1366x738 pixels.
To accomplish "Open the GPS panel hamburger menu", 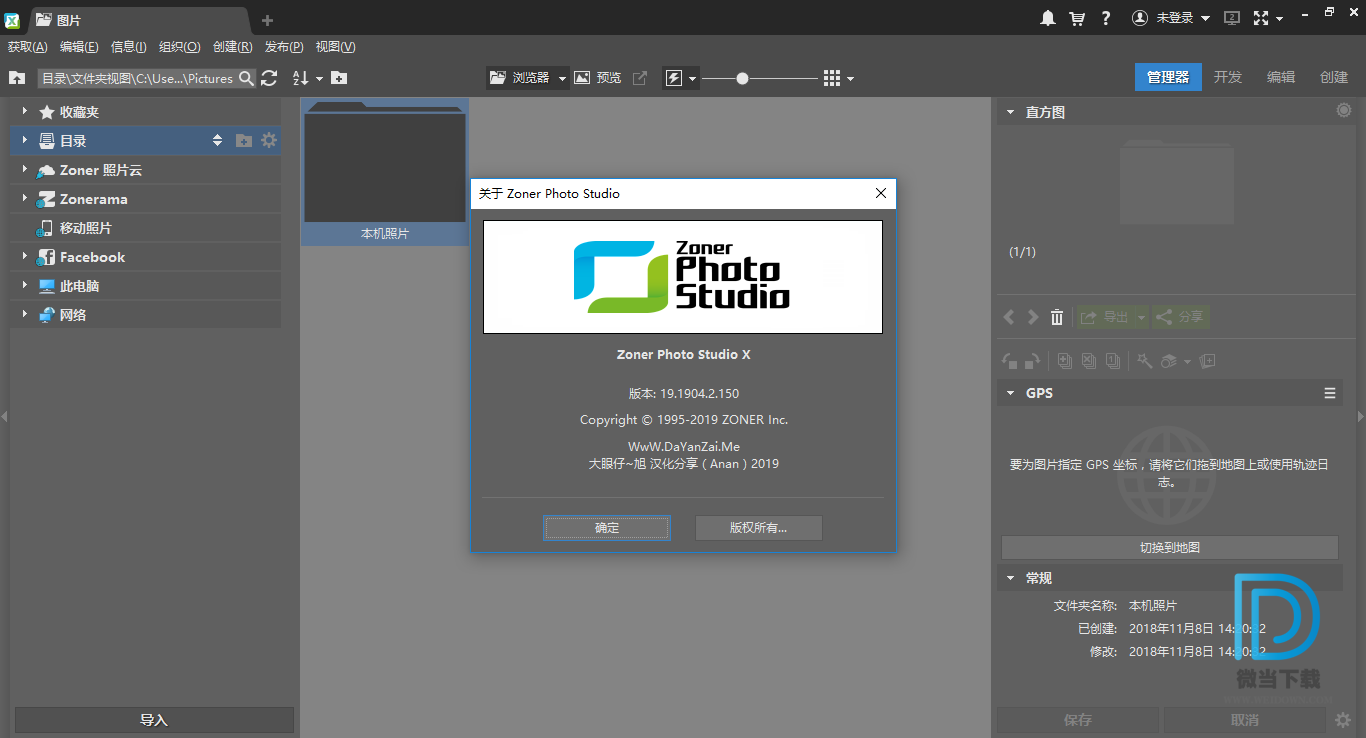I will [x=1330, y=393].
